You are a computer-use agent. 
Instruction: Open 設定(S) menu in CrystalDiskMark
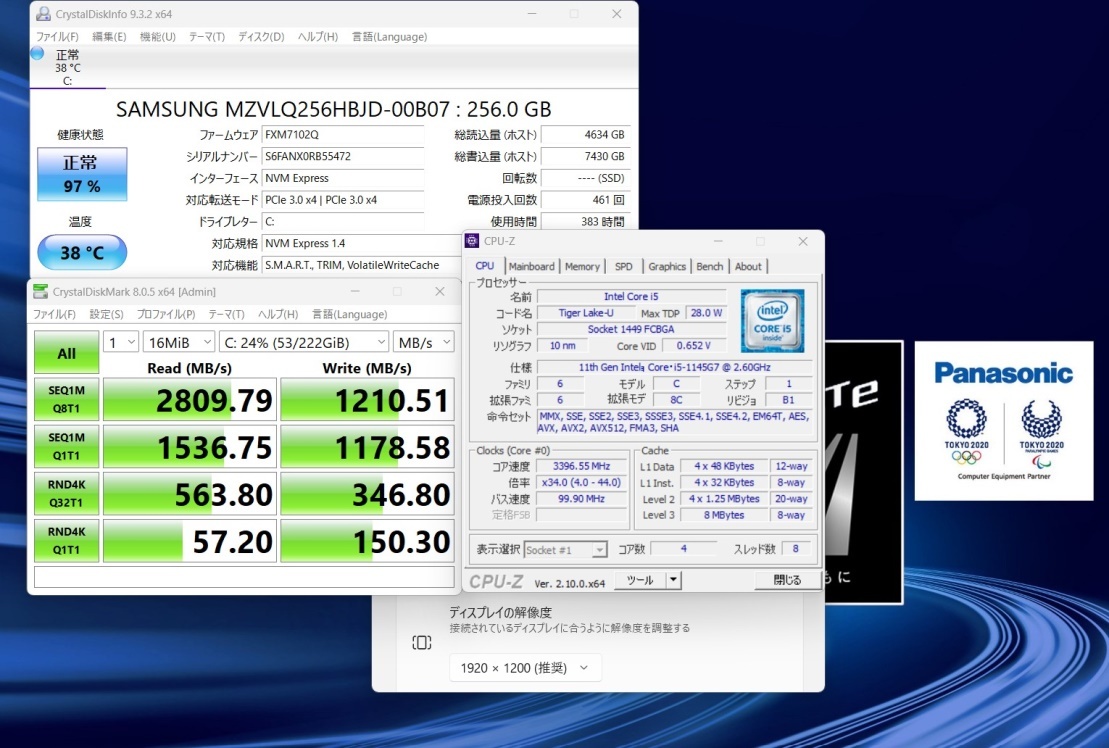point(106,314)
